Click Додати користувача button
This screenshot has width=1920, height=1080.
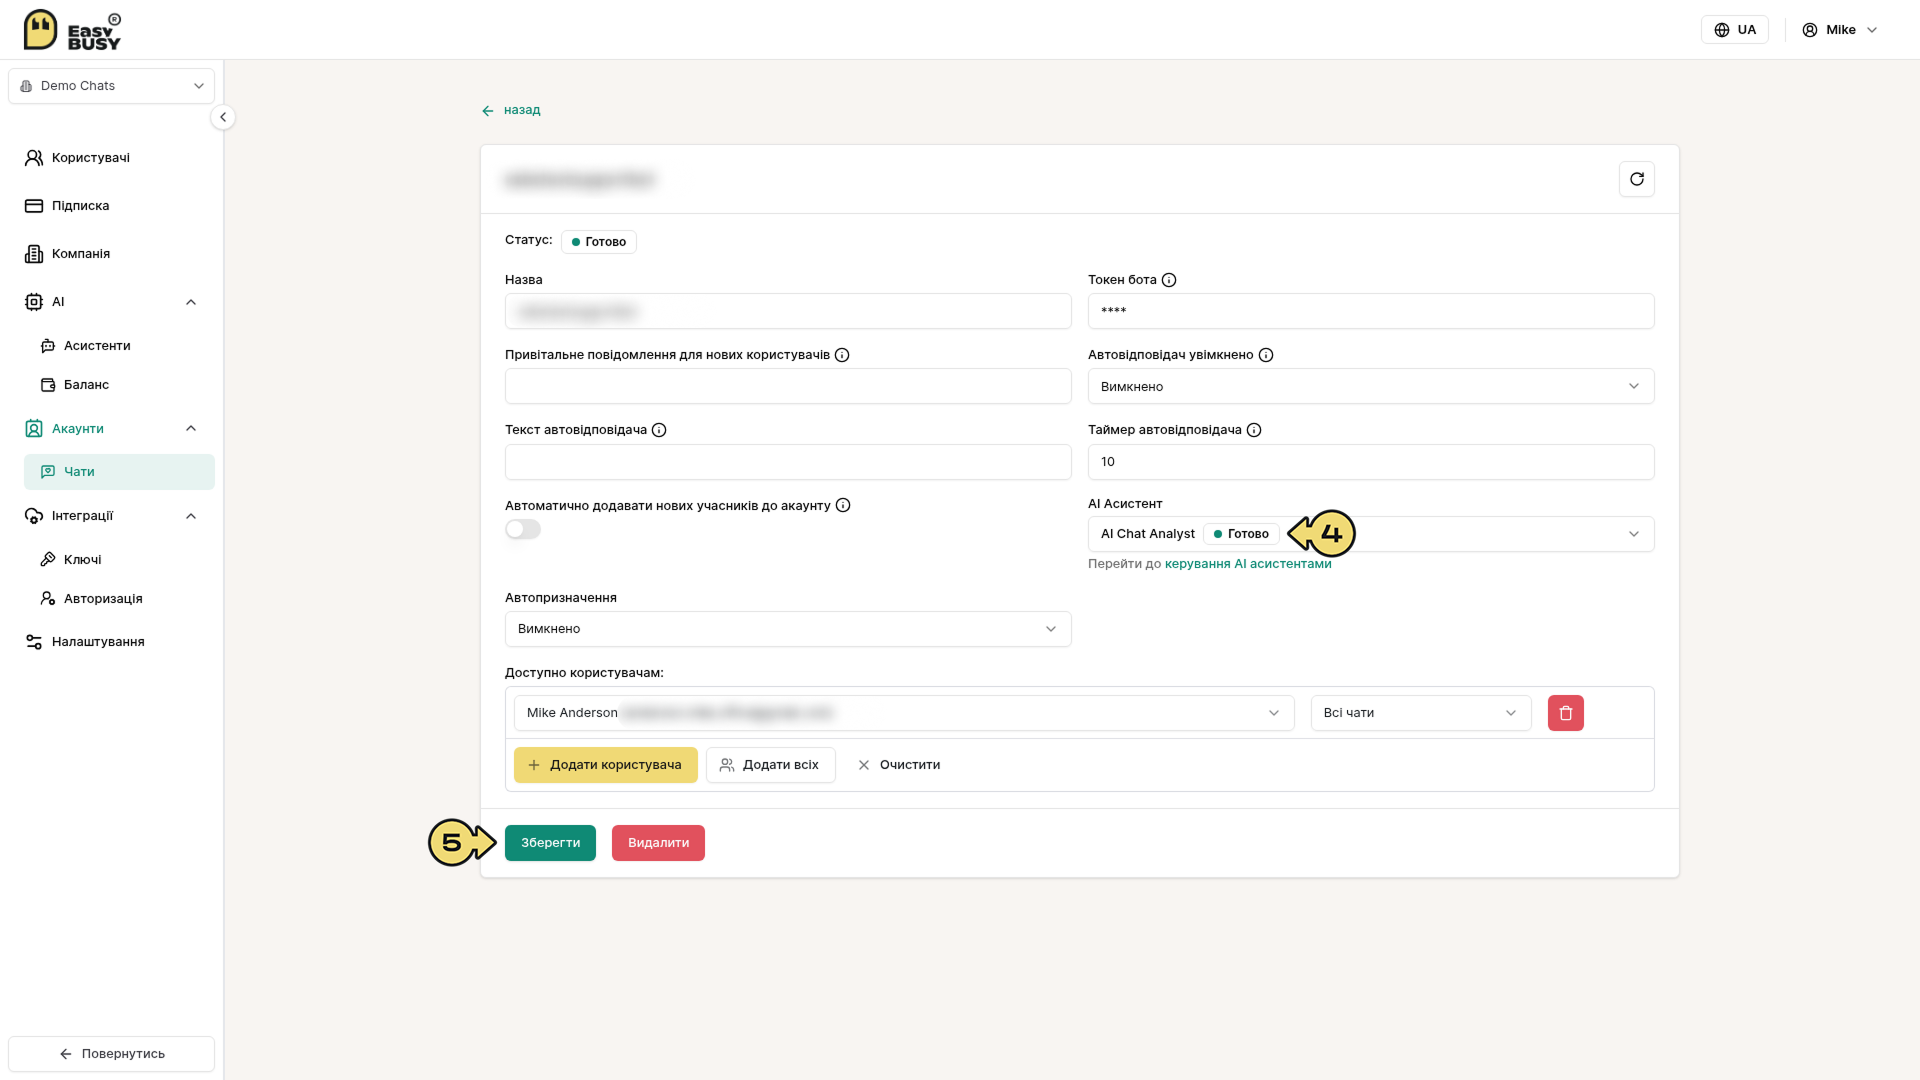(606, 765)
